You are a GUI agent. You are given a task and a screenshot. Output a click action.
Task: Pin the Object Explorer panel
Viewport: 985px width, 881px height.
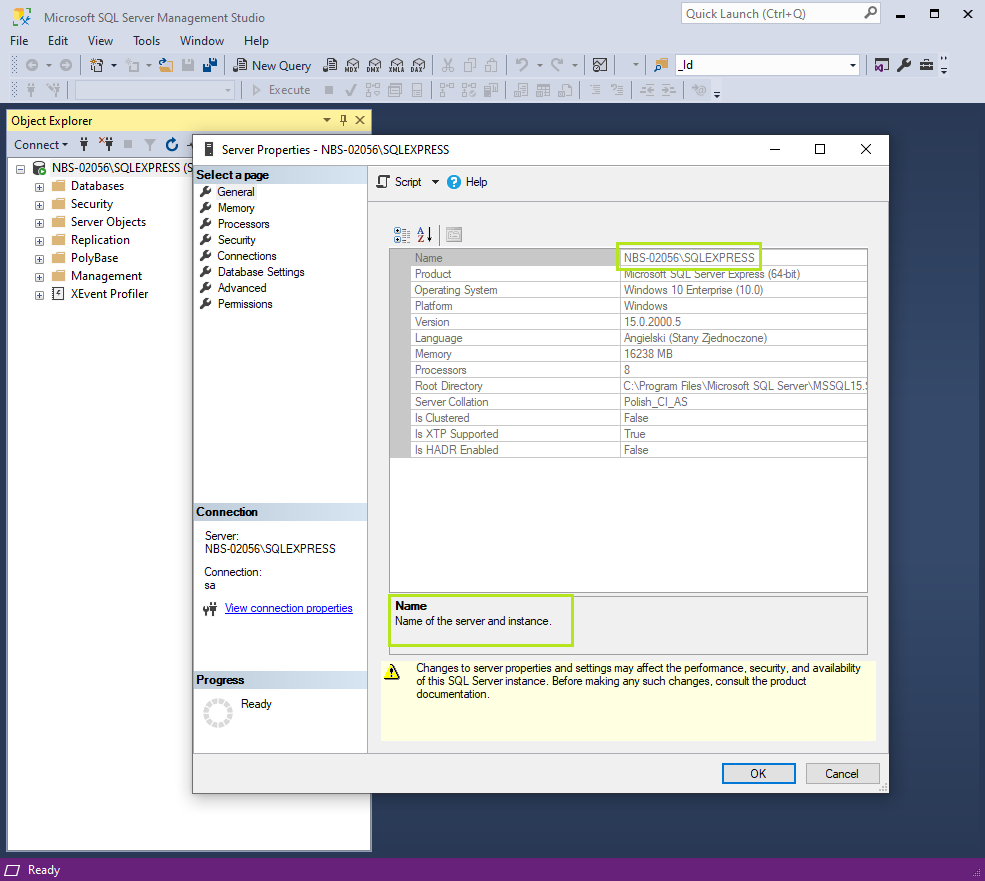(342, 120)
